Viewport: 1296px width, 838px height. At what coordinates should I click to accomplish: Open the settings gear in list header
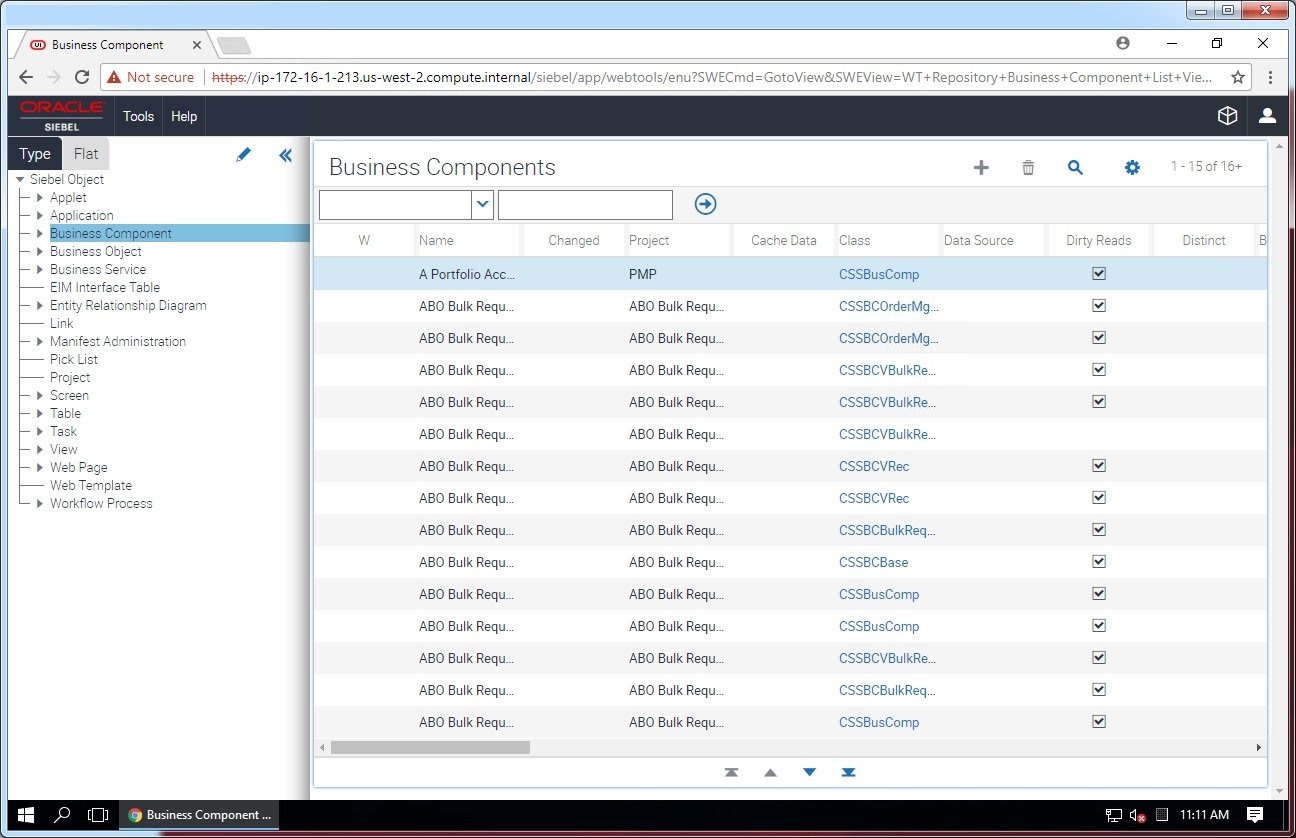[1132, 168]
